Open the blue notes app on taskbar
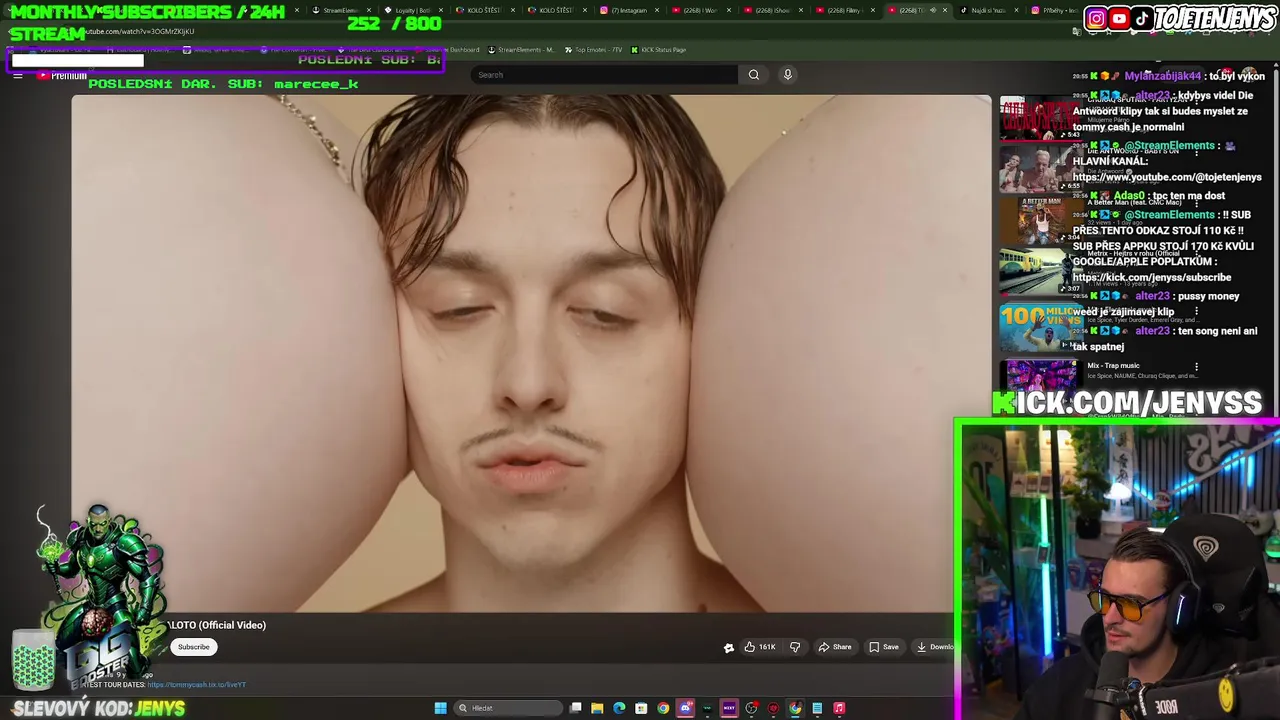The image size is (1280, 720). (817, 708)
